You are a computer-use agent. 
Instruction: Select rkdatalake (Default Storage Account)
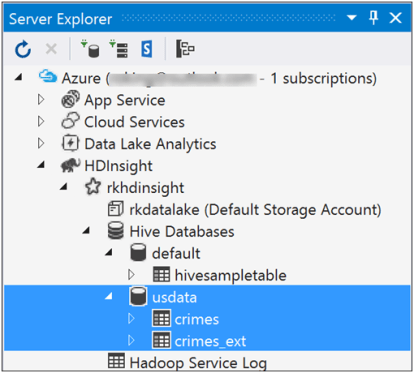click(255, 210)
